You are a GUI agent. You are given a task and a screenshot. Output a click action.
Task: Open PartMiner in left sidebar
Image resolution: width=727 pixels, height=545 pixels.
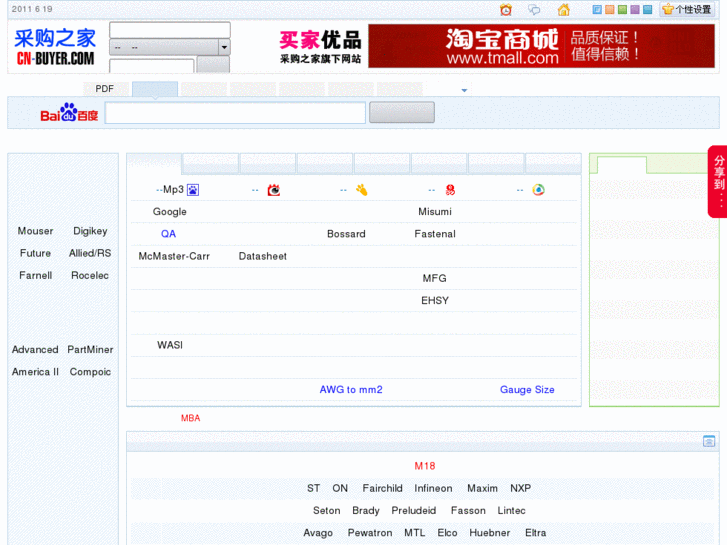(x=90, y=350)
